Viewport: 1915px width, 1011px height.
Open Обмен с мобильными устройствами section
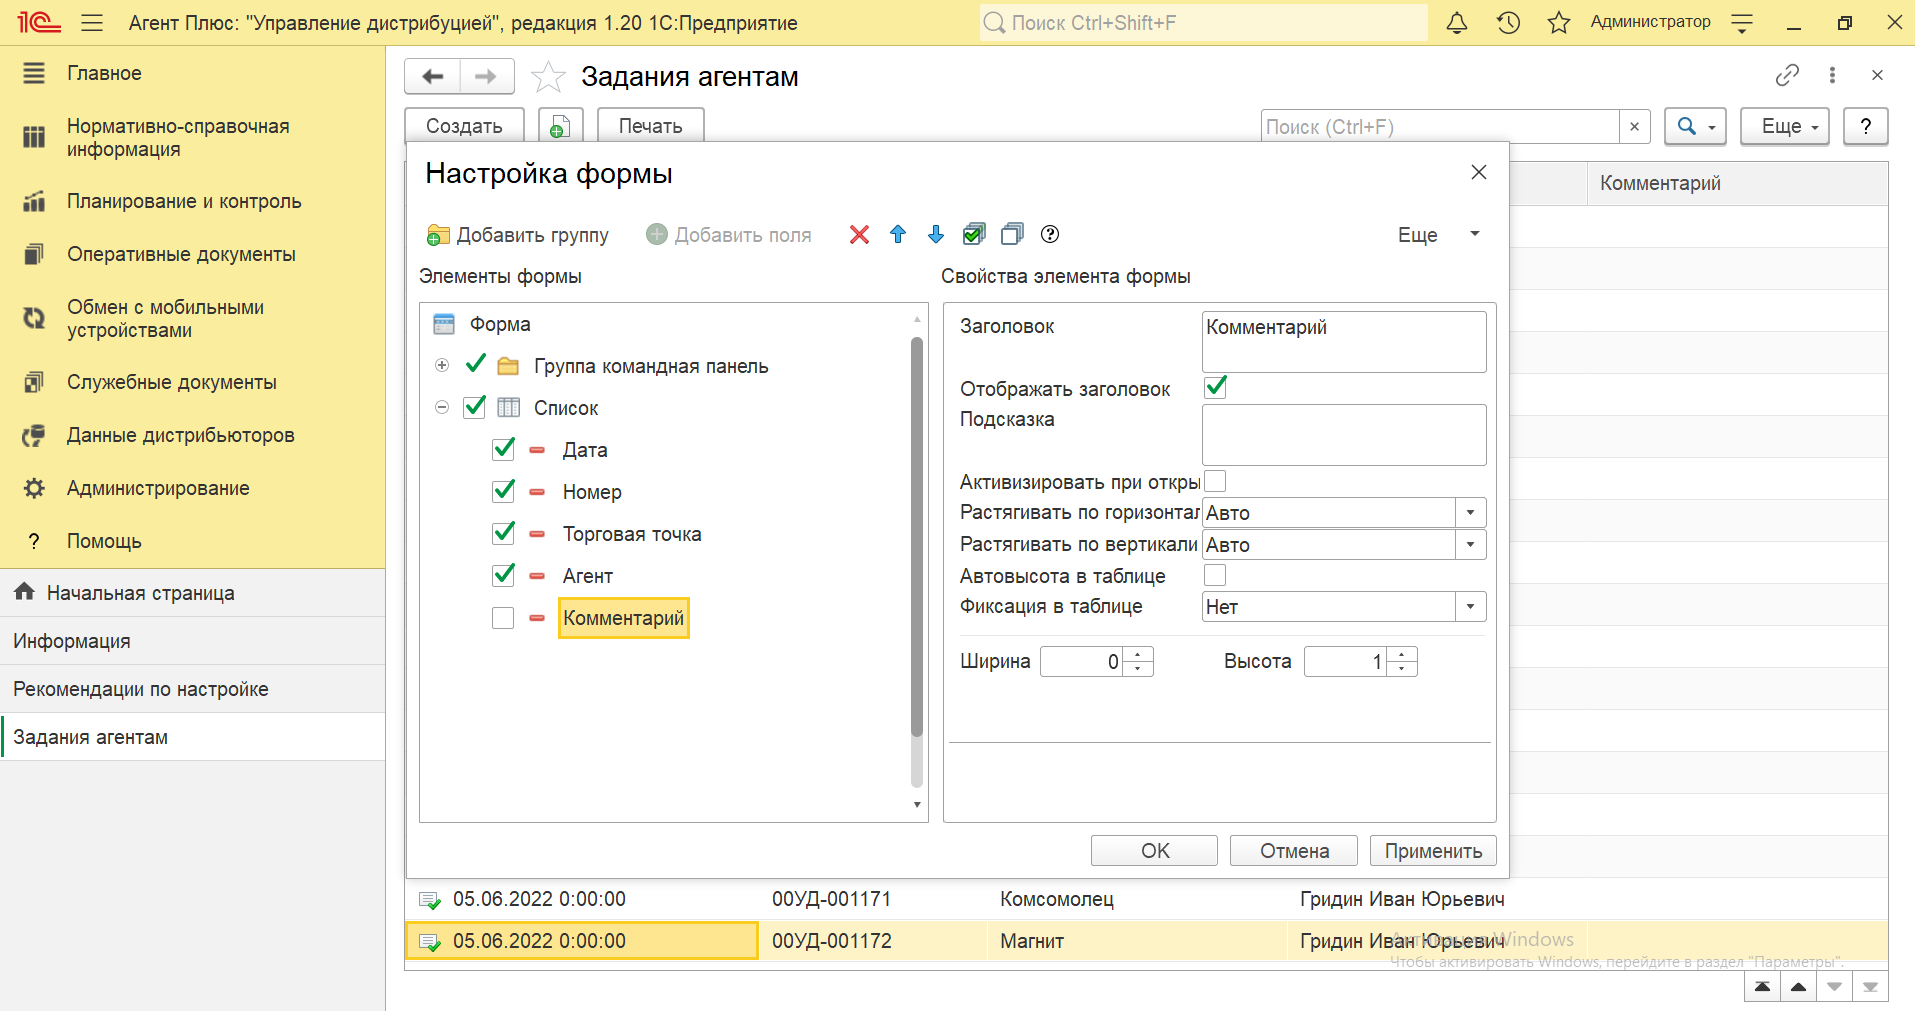(165, 319)
